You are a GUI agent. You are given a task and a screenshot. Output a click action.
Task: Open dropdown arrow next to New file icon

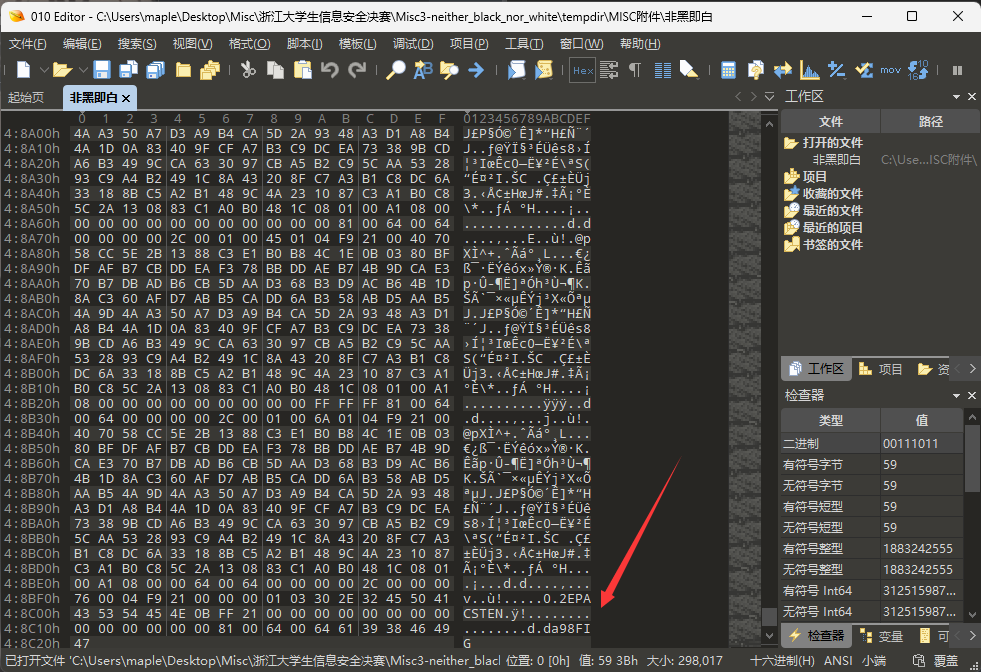(x=43, y=70)
